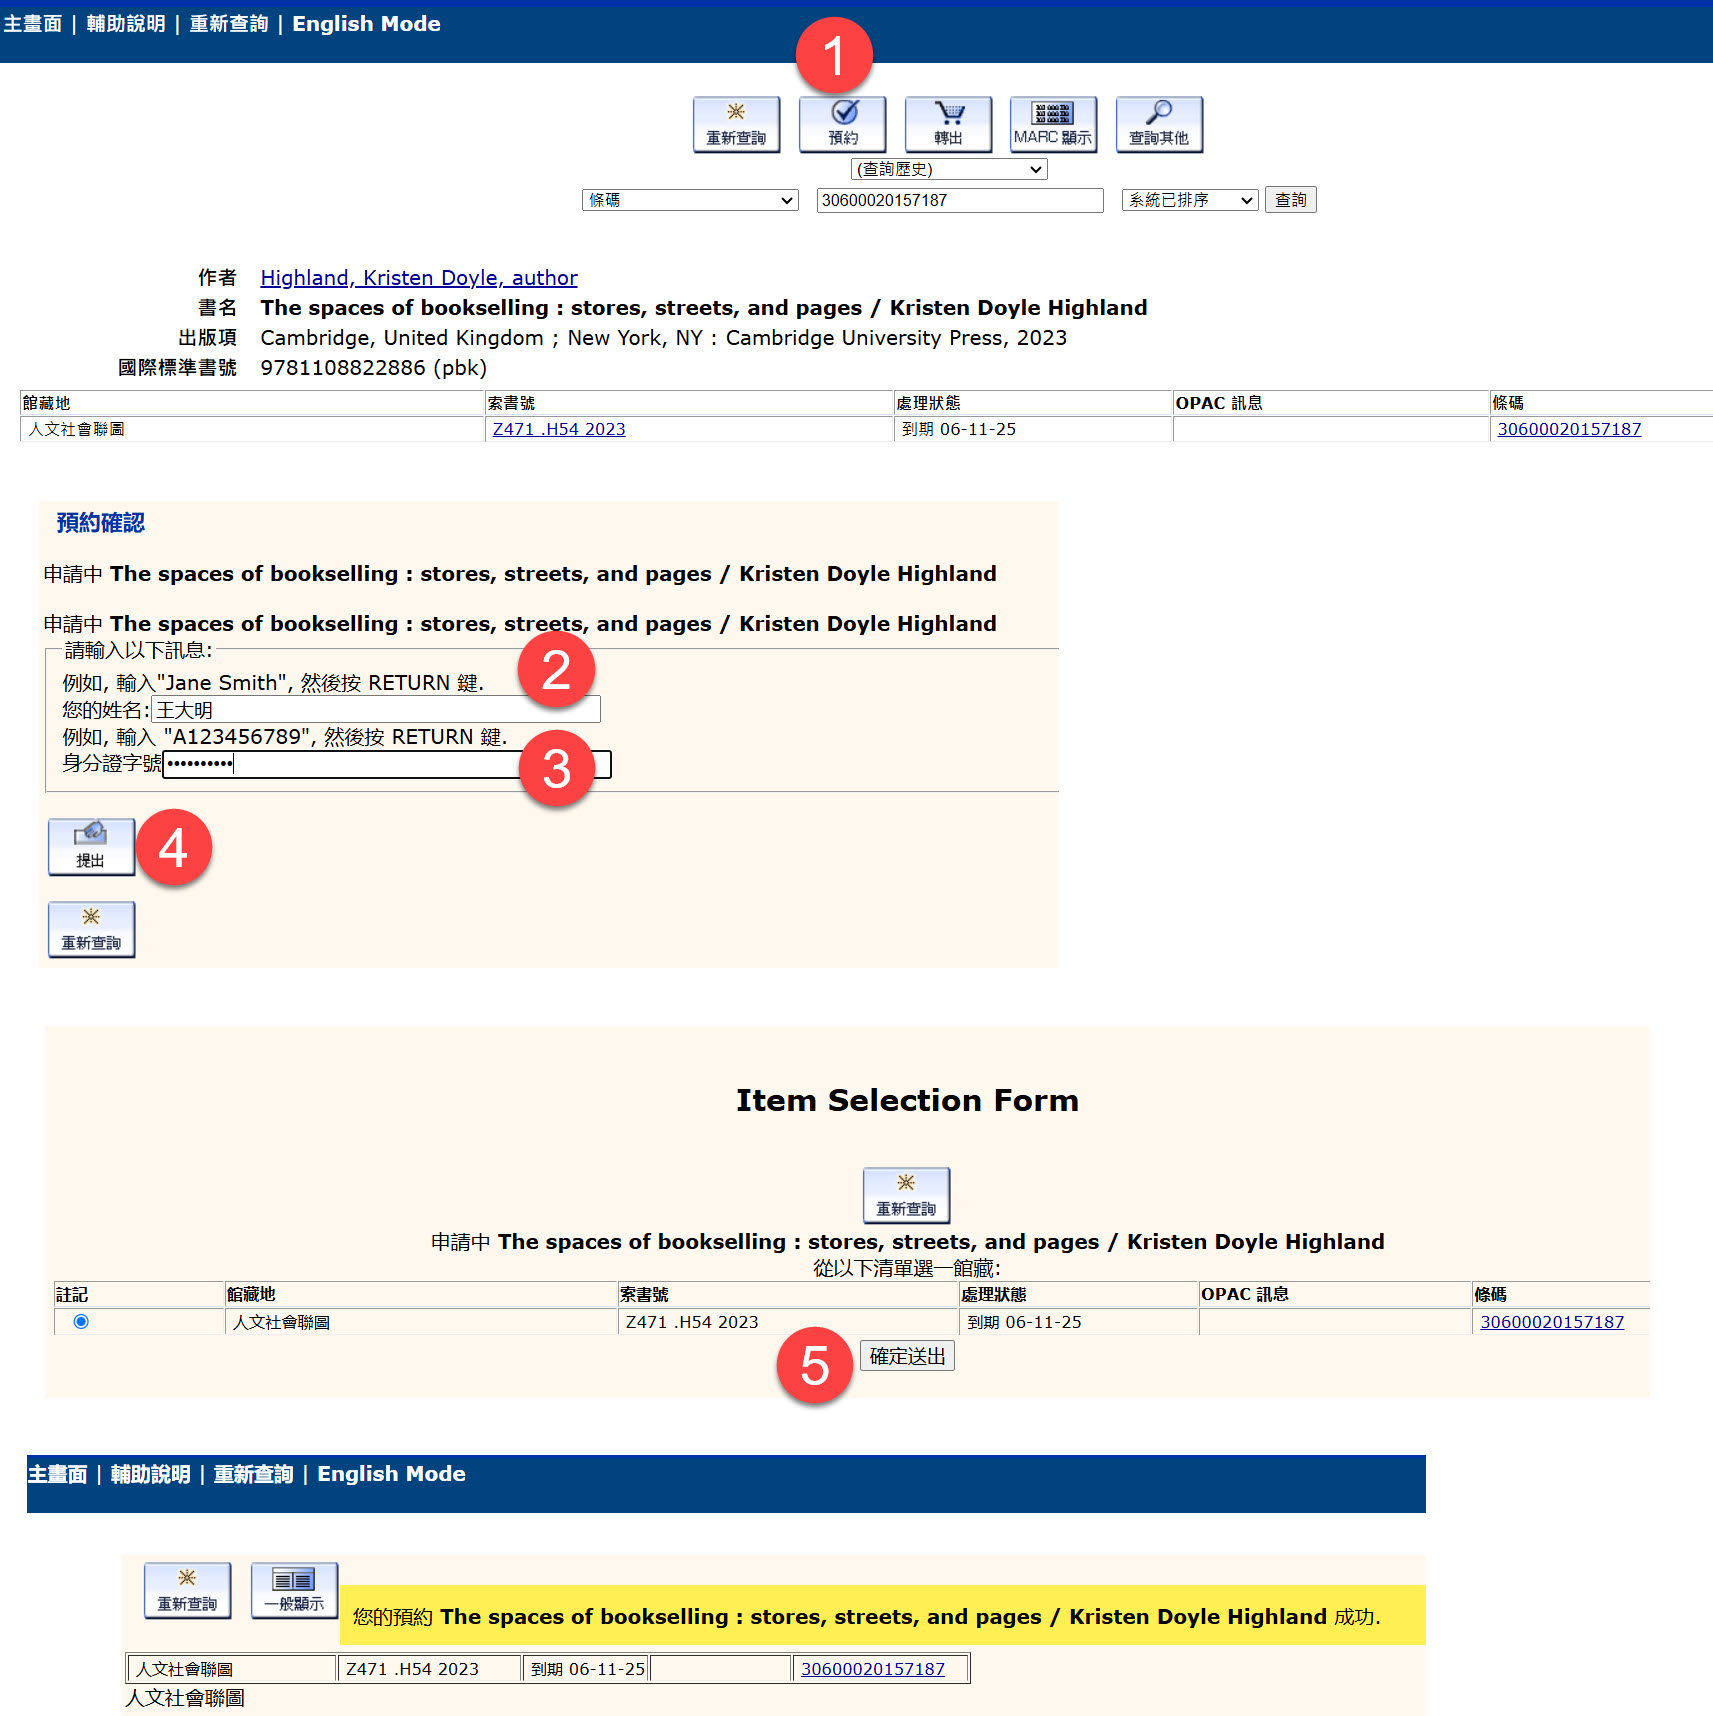Open call number link Z471 .H54 2023

(x=559, y=429)
